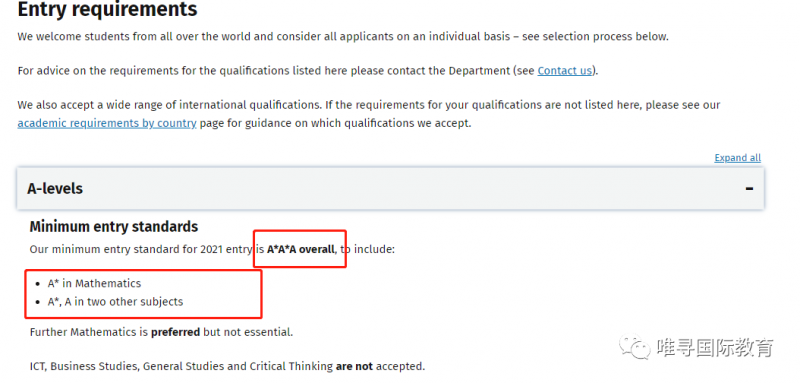Click the sentence about 2021 entry standard
800x383 pixels.
(212, 250)
